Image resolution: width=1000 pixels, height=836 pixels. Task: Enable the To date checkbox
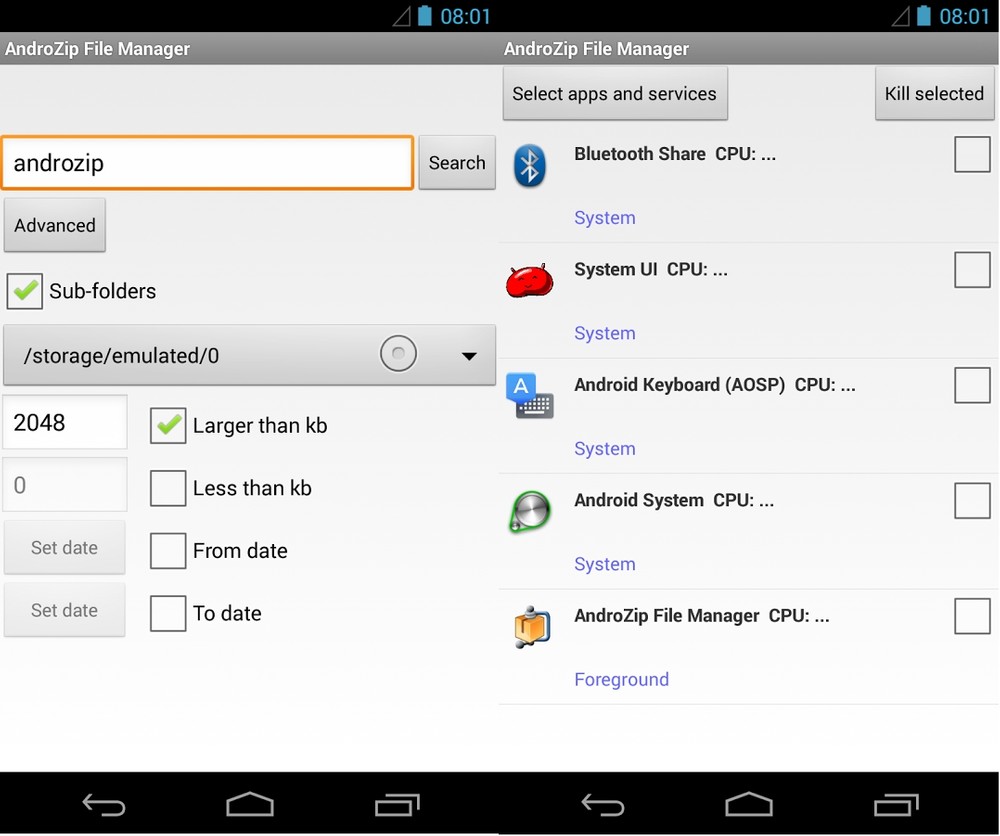168,613
